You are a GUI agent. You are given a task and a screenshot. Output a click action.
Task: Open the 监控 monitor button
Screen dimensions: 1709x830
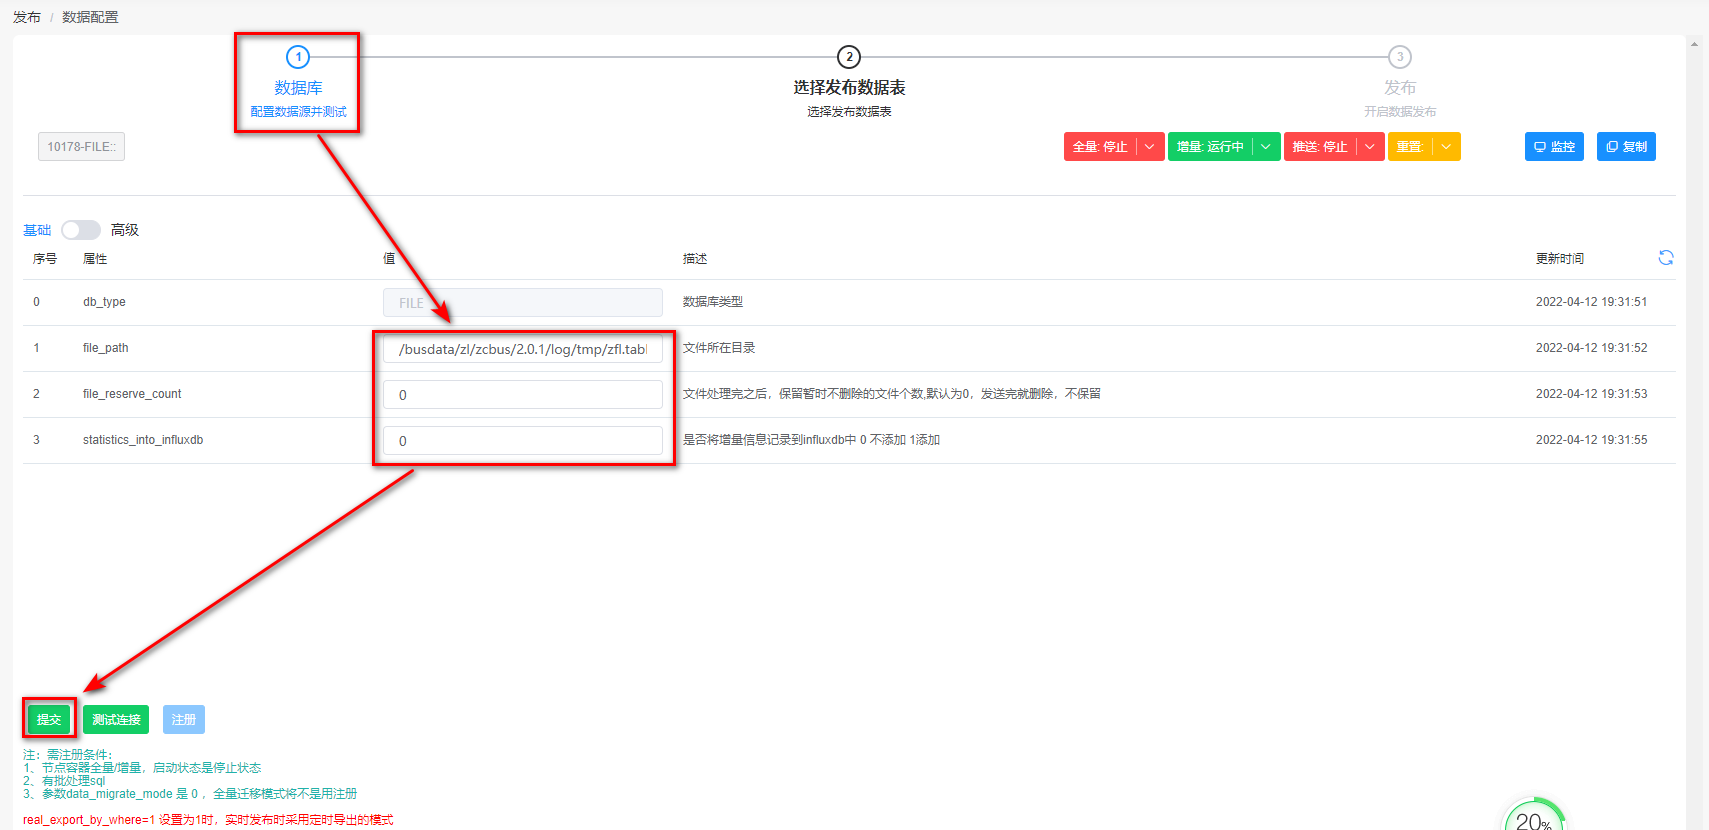tap(1554, 147)
